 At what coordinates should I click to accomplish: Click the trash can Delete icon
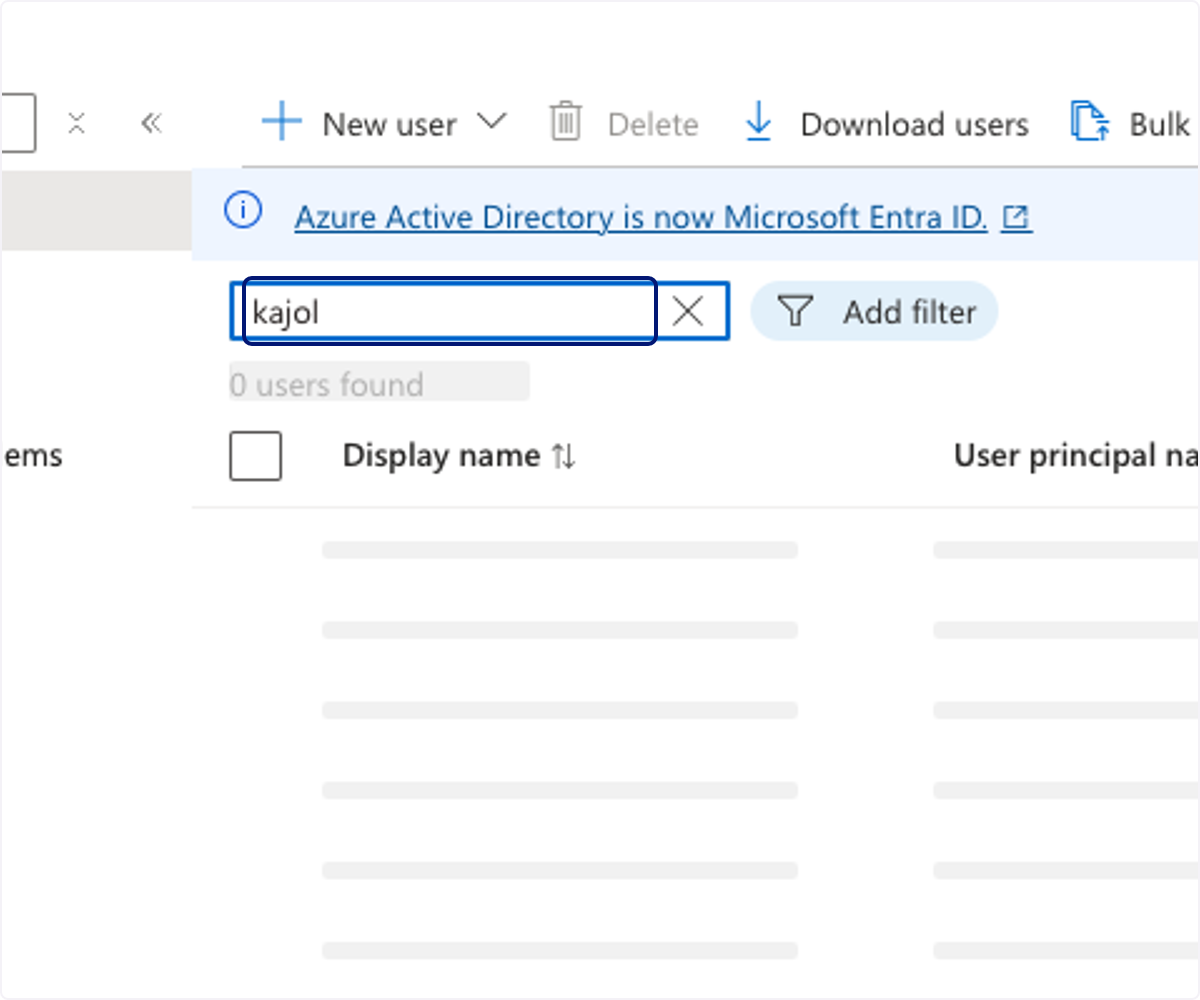(565, 122)
